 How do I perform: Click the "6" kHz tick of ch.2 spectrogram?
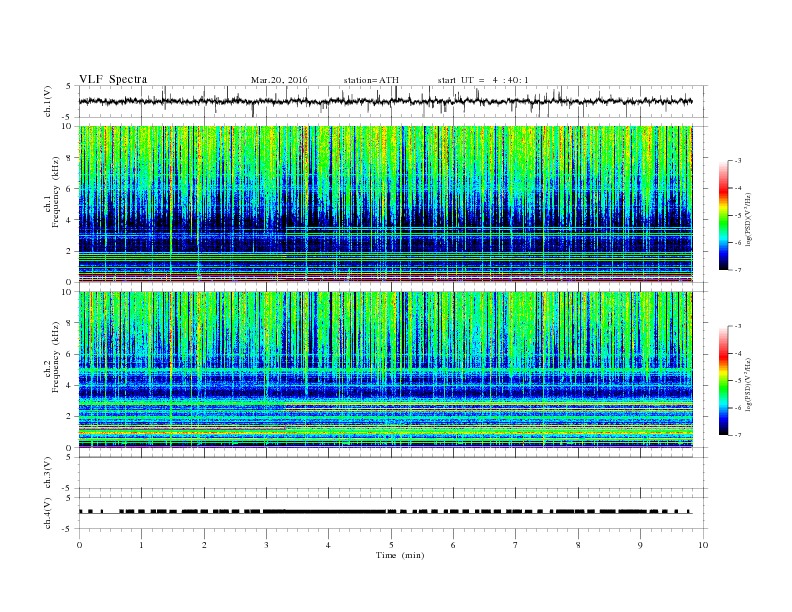(69, 354)
